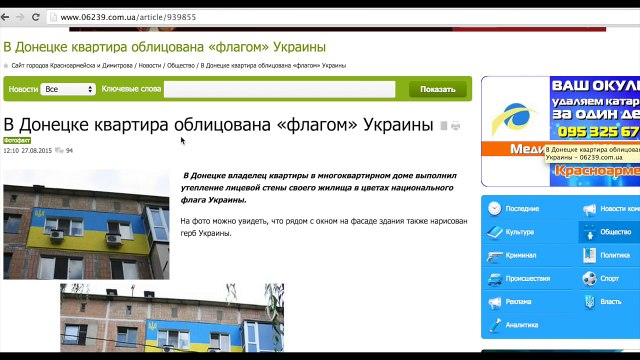Click the print icon next to headline
Image resolution: width=640 pixels, height=360 pixels.
tap(456, 126)
